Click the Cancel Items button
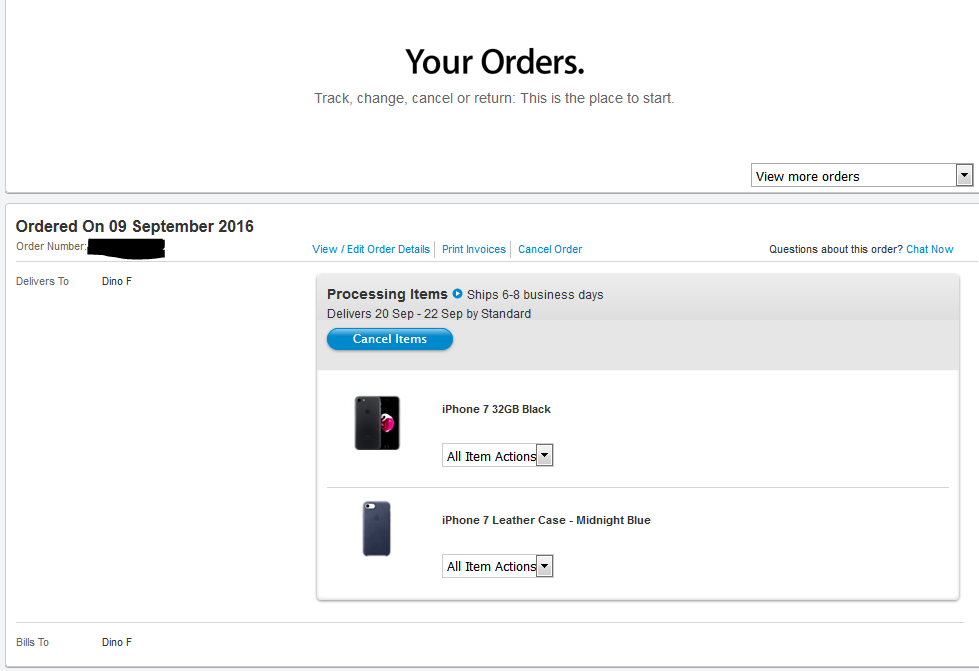The height and width of the screenshot is (671, 979). pos(390,339)
